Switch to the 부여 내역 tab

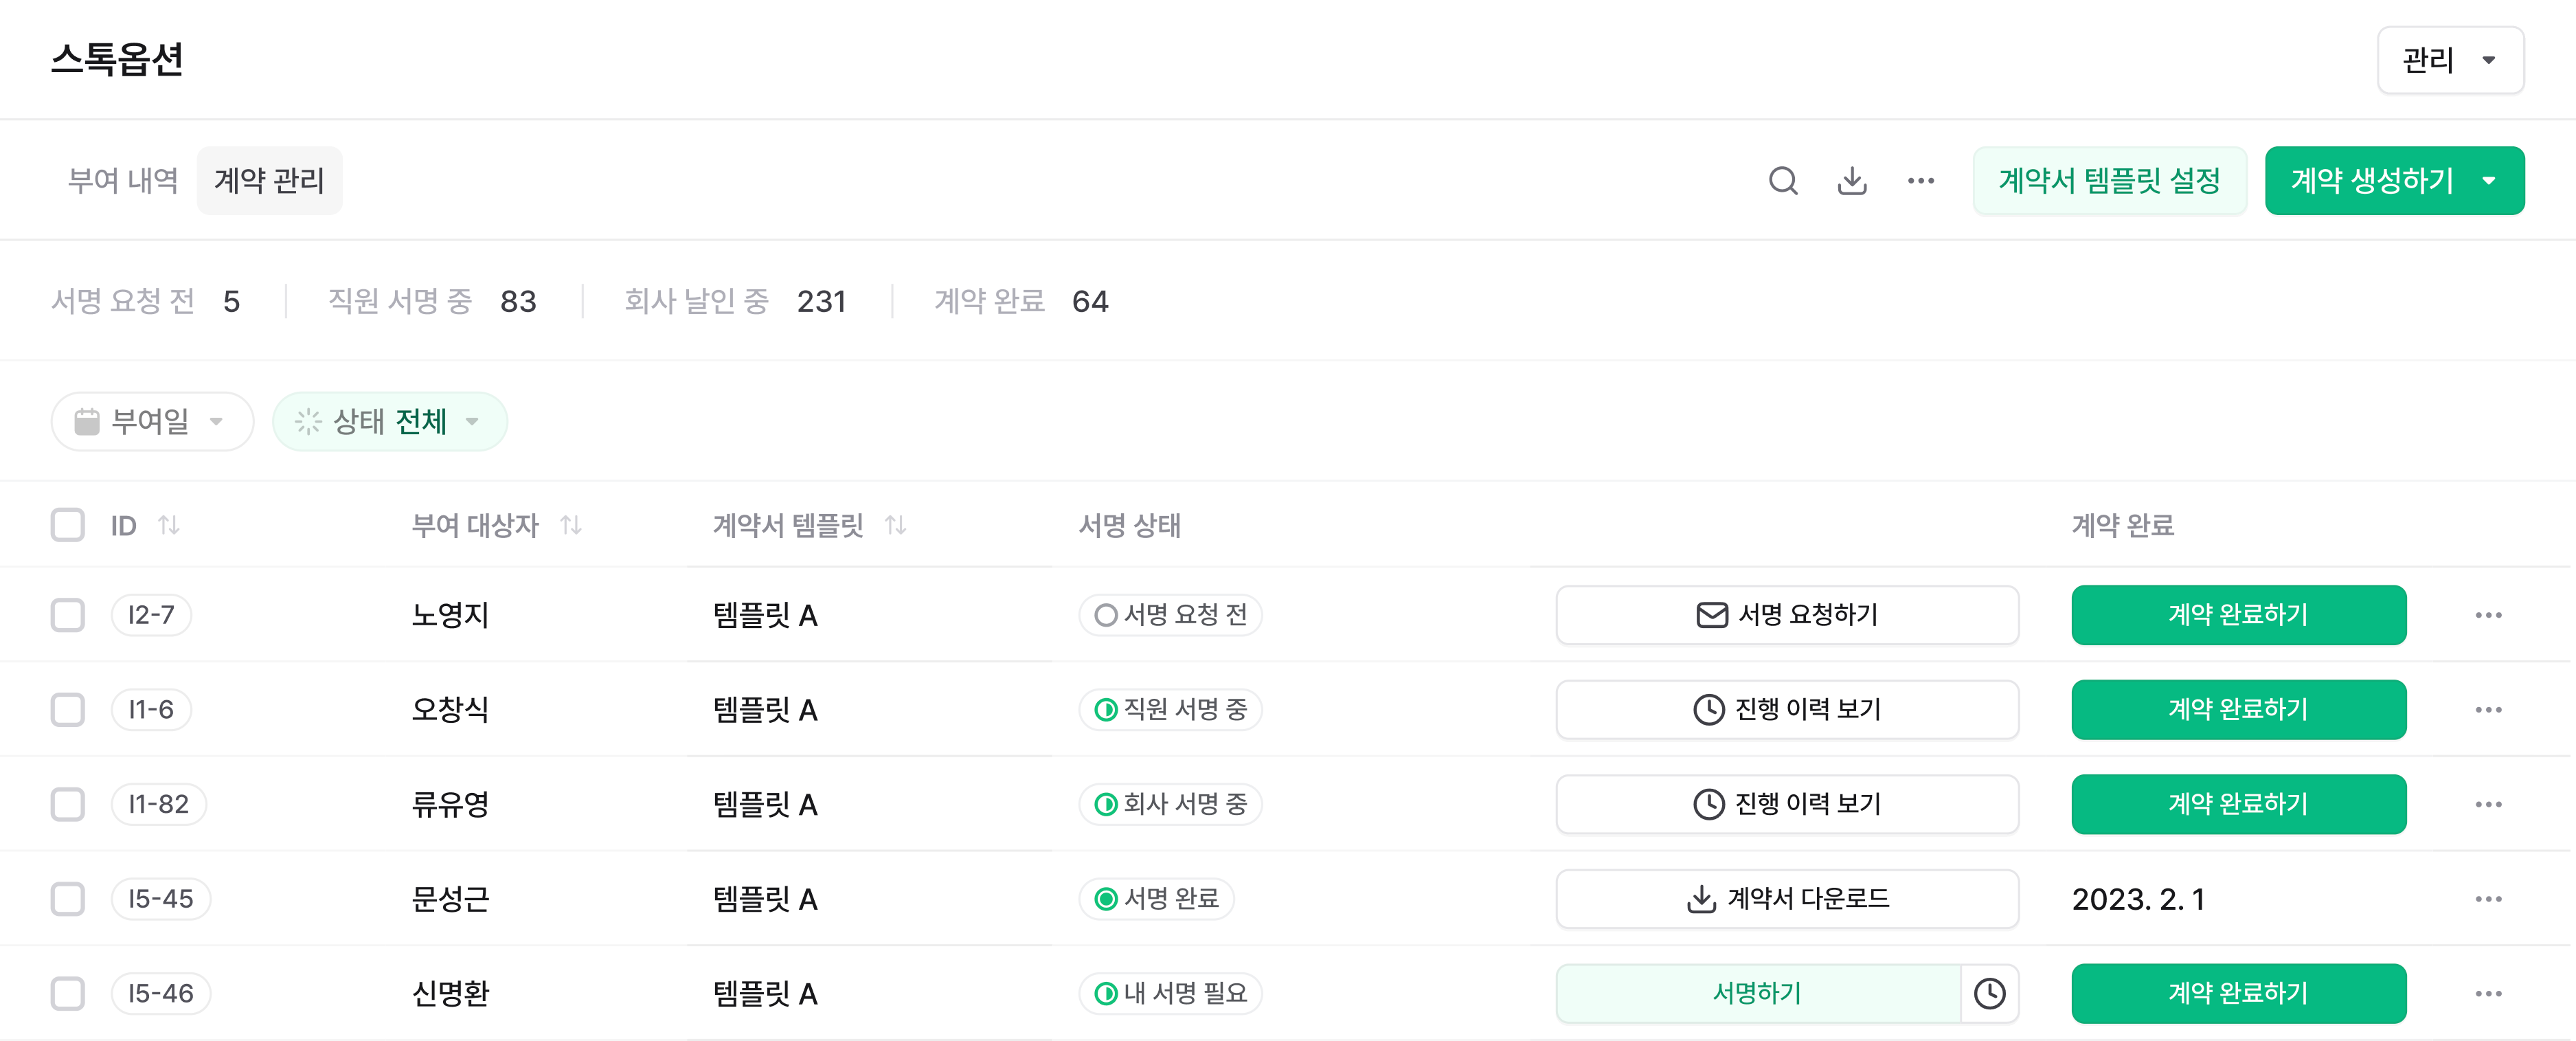pos(123,181)
